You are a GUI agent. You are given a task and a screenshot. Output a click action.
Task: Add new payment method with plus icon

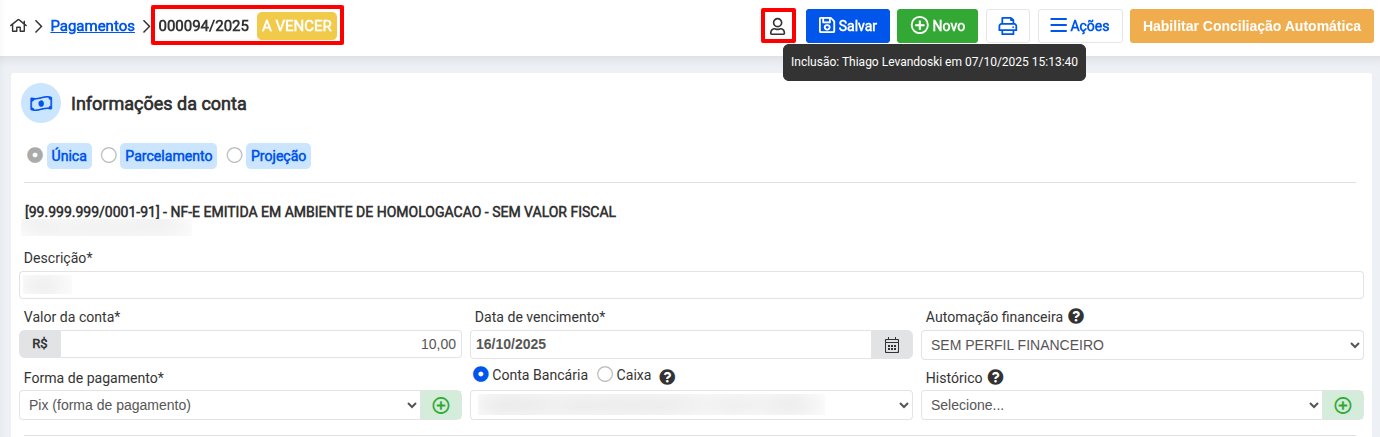coord(441,405)
